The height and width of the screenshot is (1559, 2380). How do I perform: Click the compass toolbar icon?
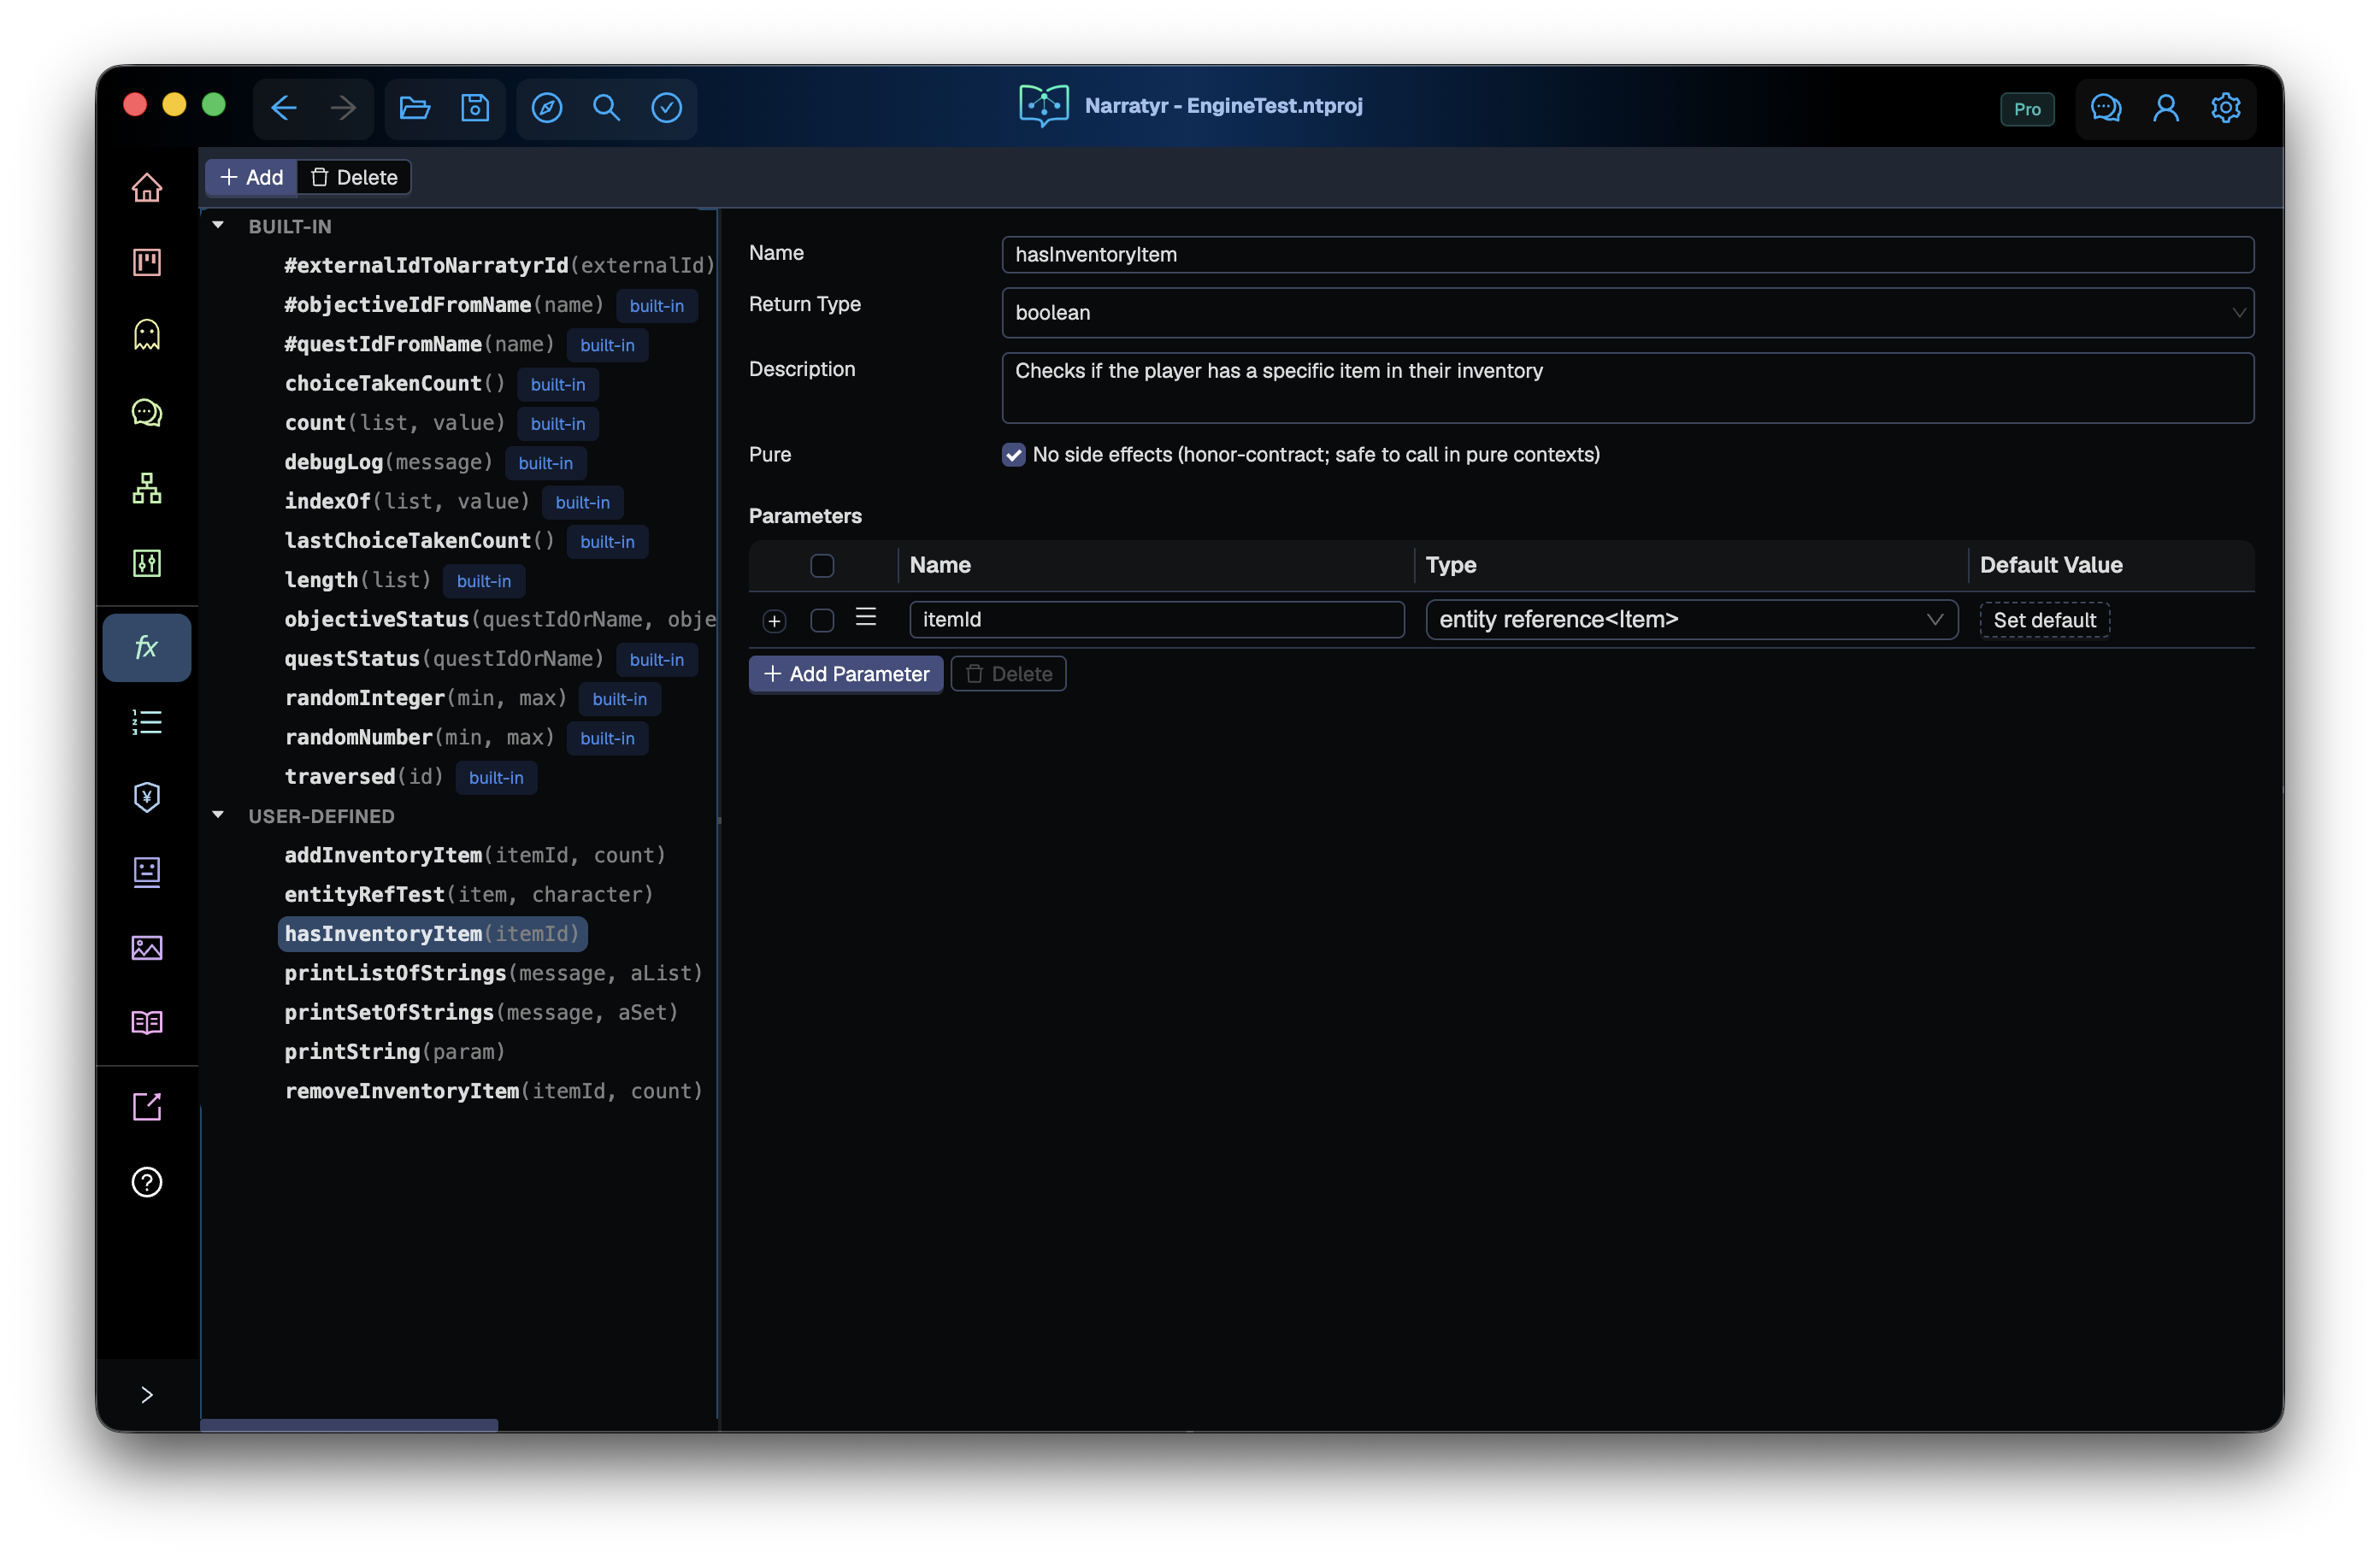tap(547, 108)
